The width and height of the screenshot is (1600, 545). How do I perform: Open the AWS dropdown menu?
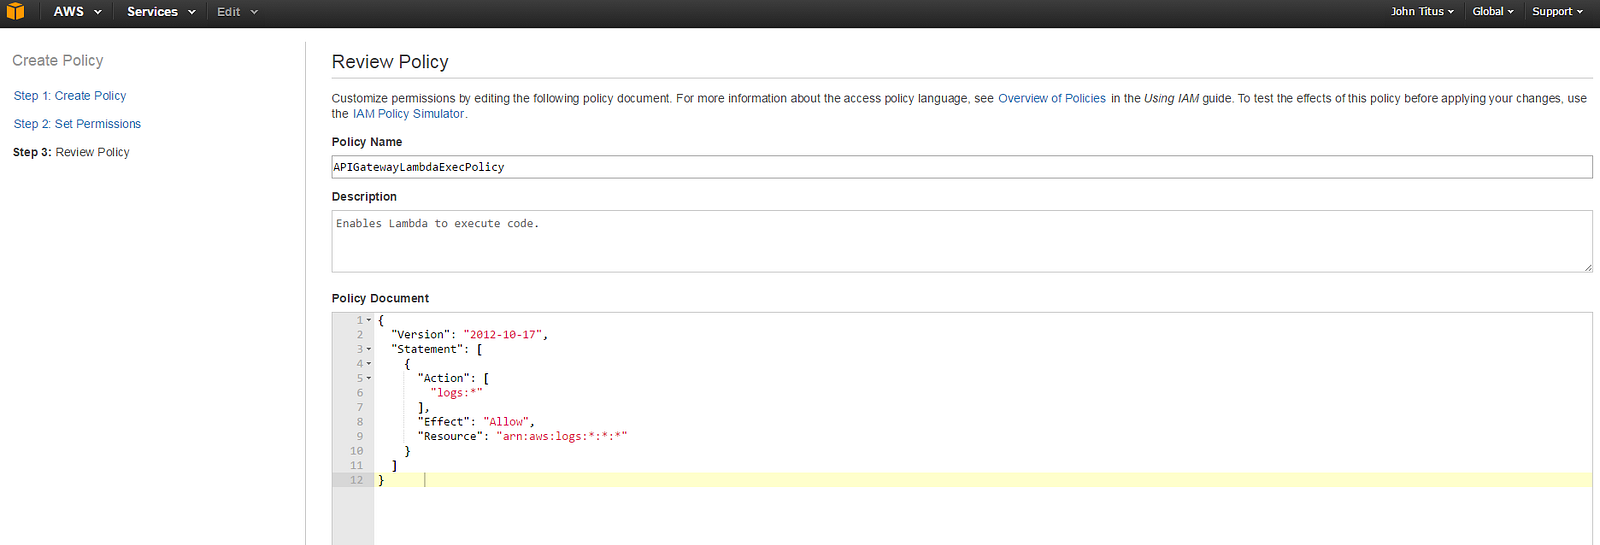point(77,12)
